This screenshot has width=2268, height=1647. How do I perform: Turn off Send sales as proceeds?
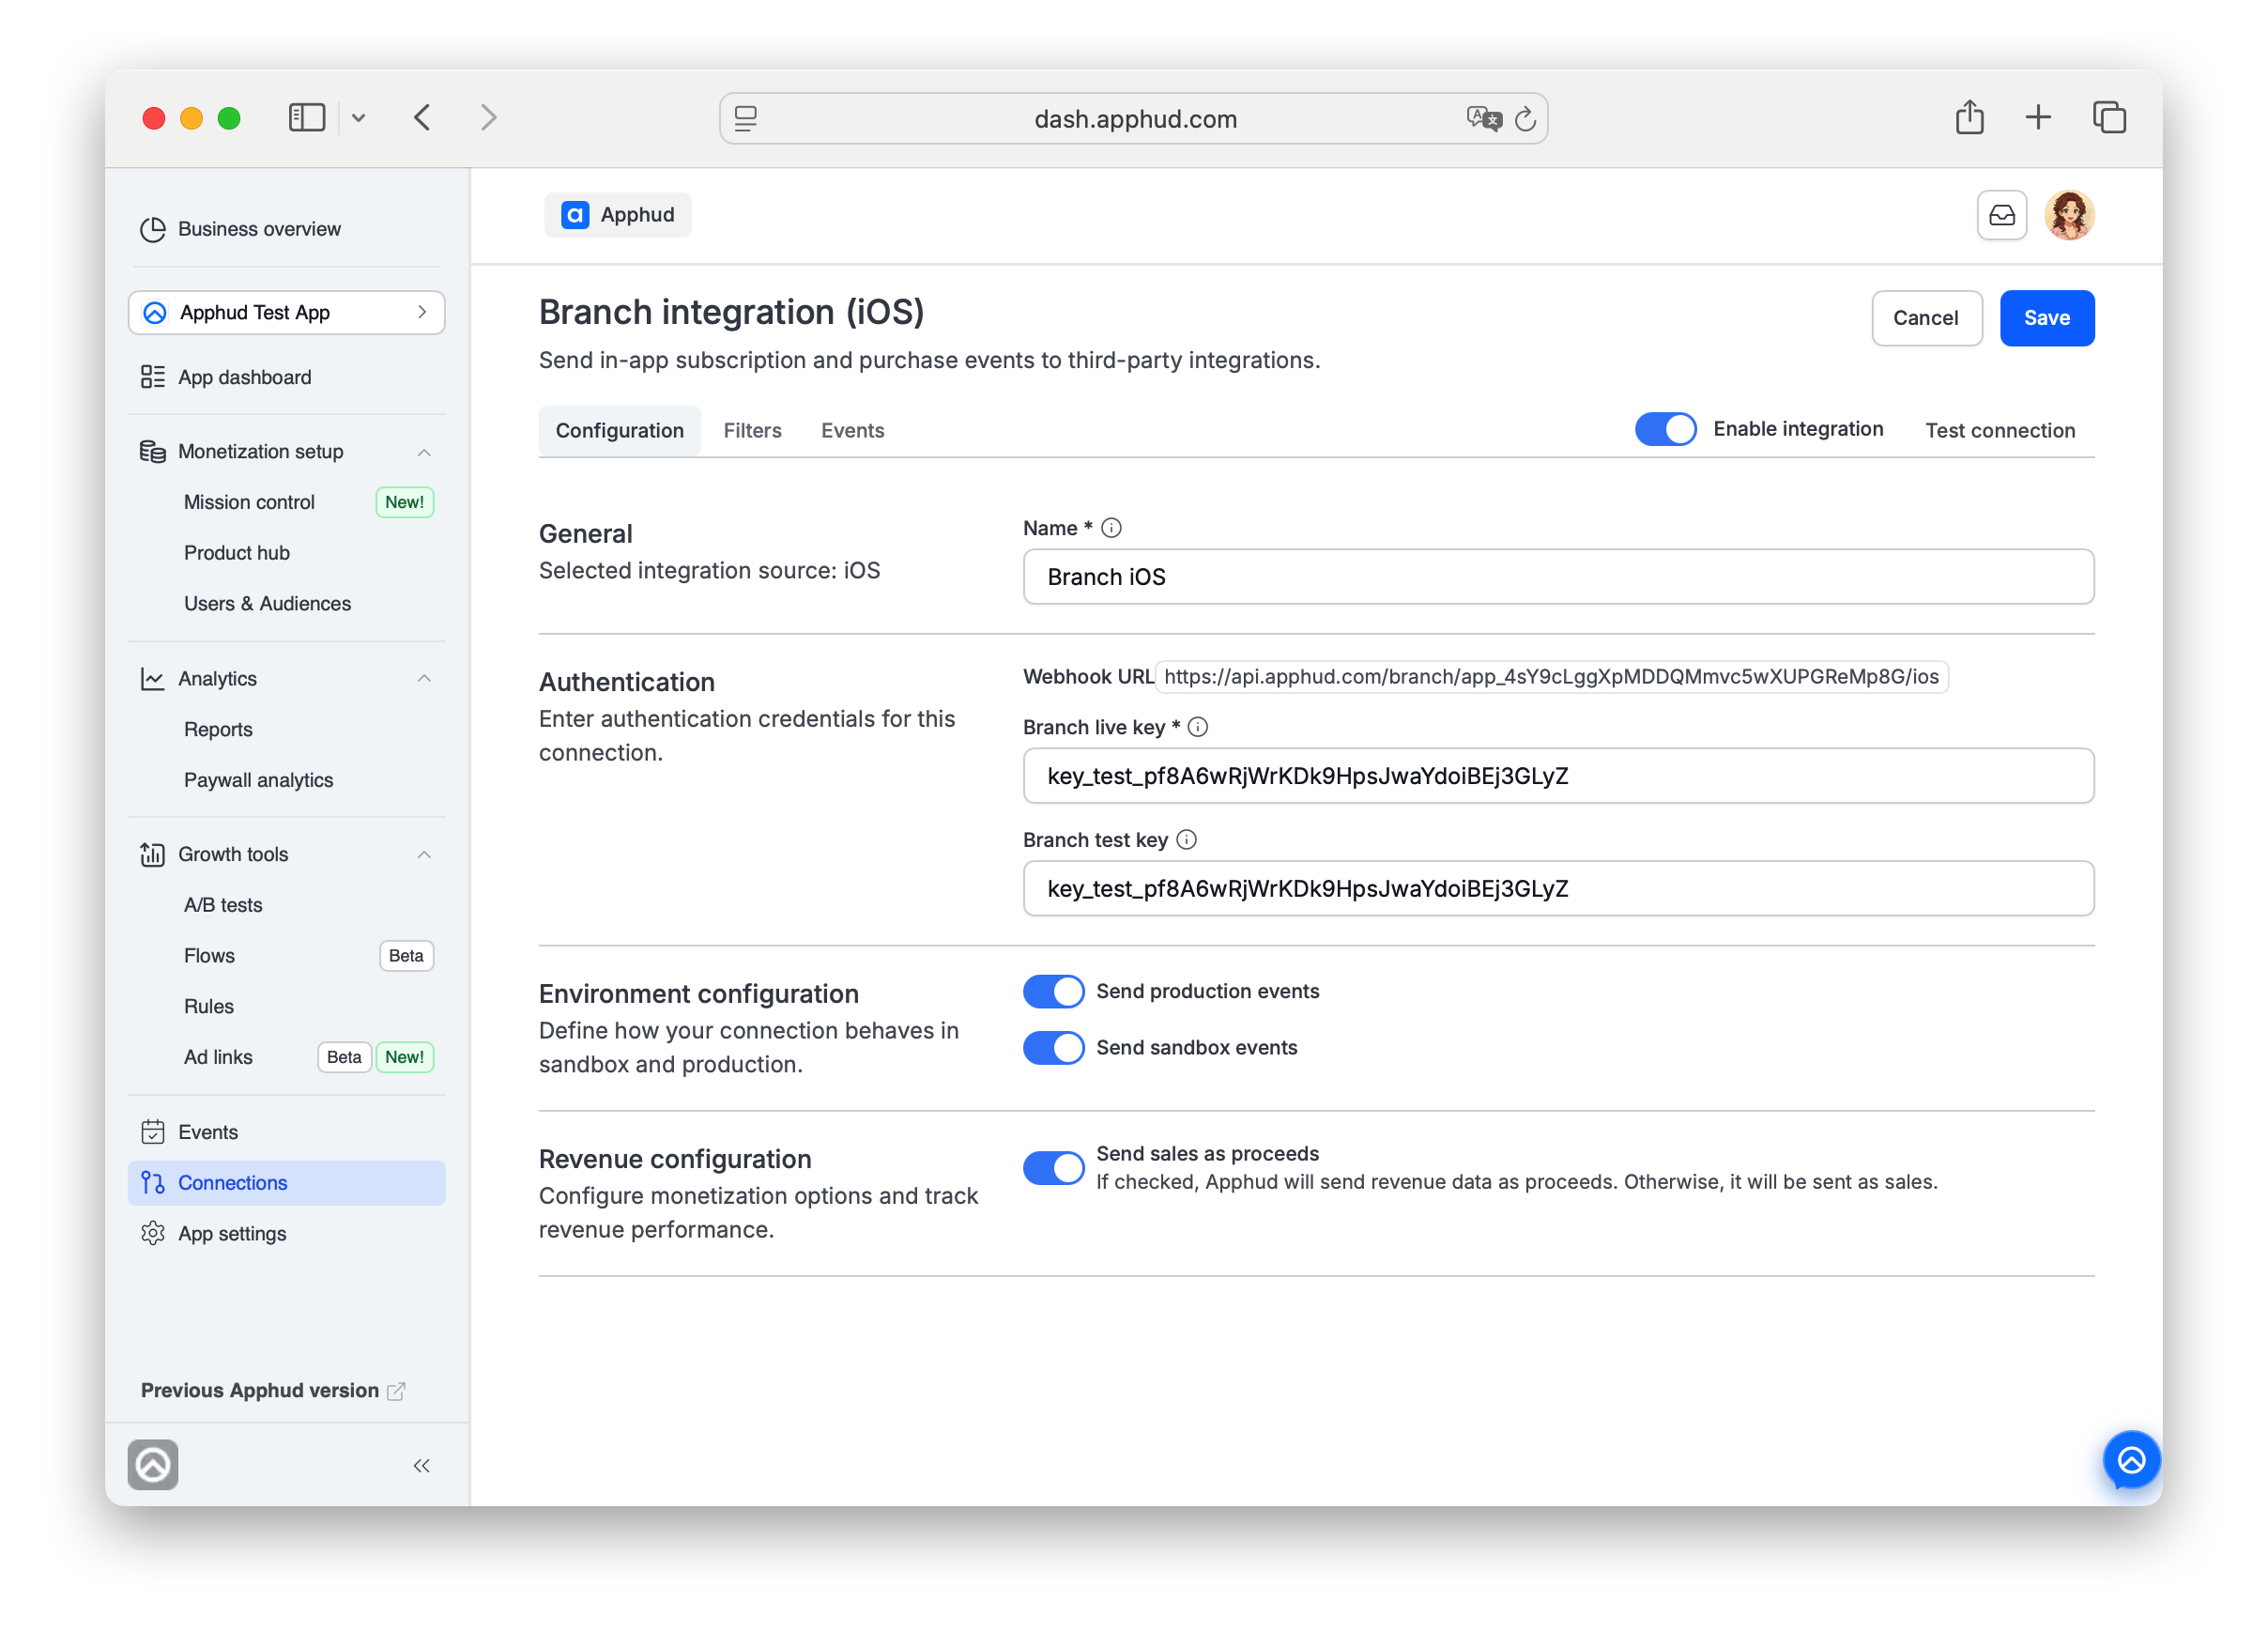(x=1053, y=1167)
